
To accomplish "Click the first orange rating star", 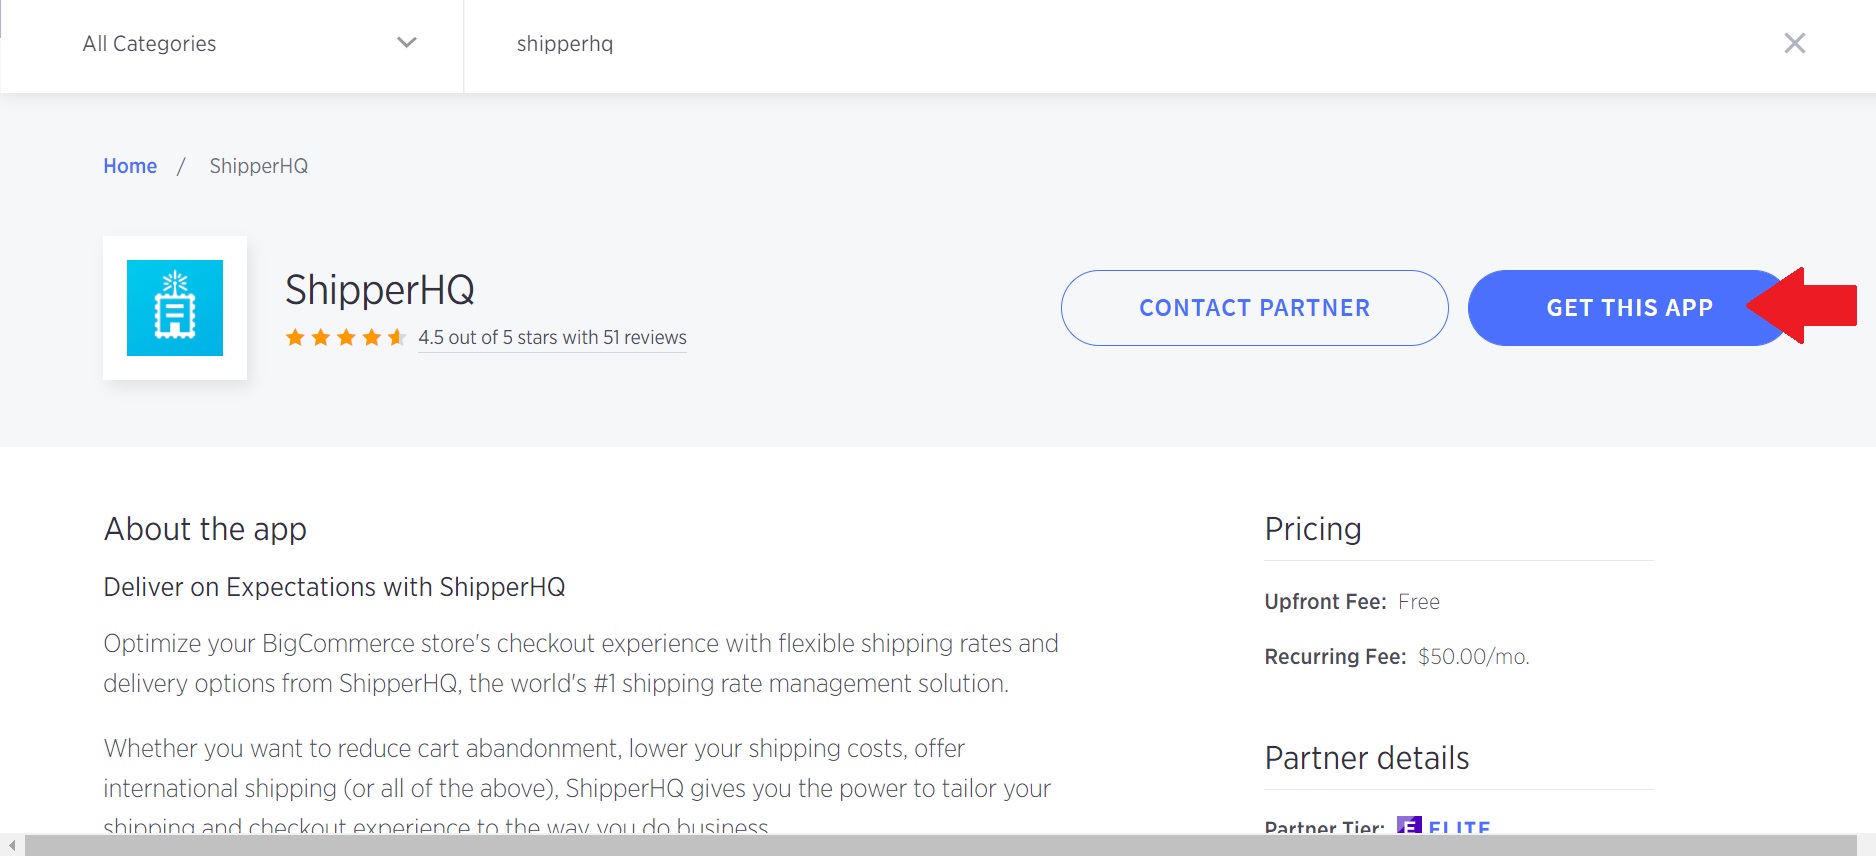I will click(x=295, y=338).
